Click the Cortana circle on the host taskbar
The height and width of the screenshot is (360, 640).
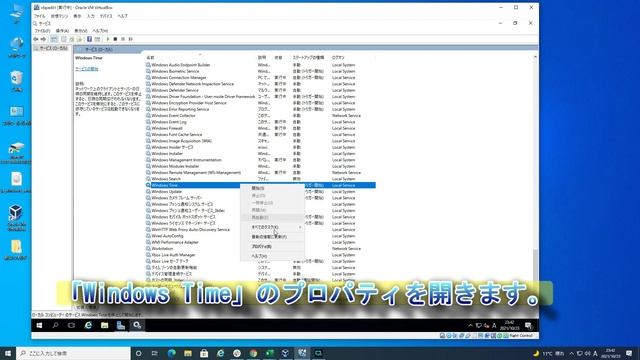click(138, 353)
